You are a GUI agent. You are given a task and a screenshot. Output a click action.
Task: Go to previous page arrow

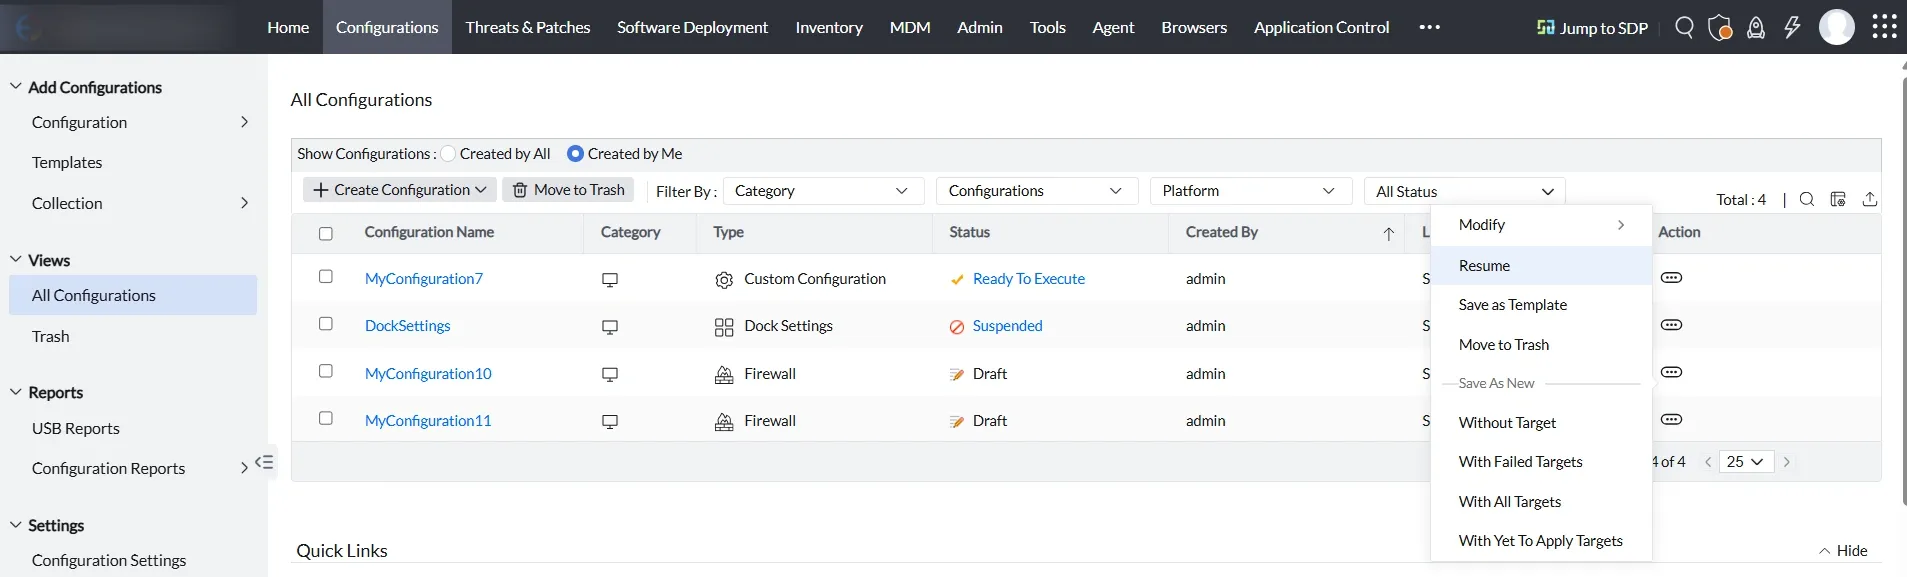1708,462
